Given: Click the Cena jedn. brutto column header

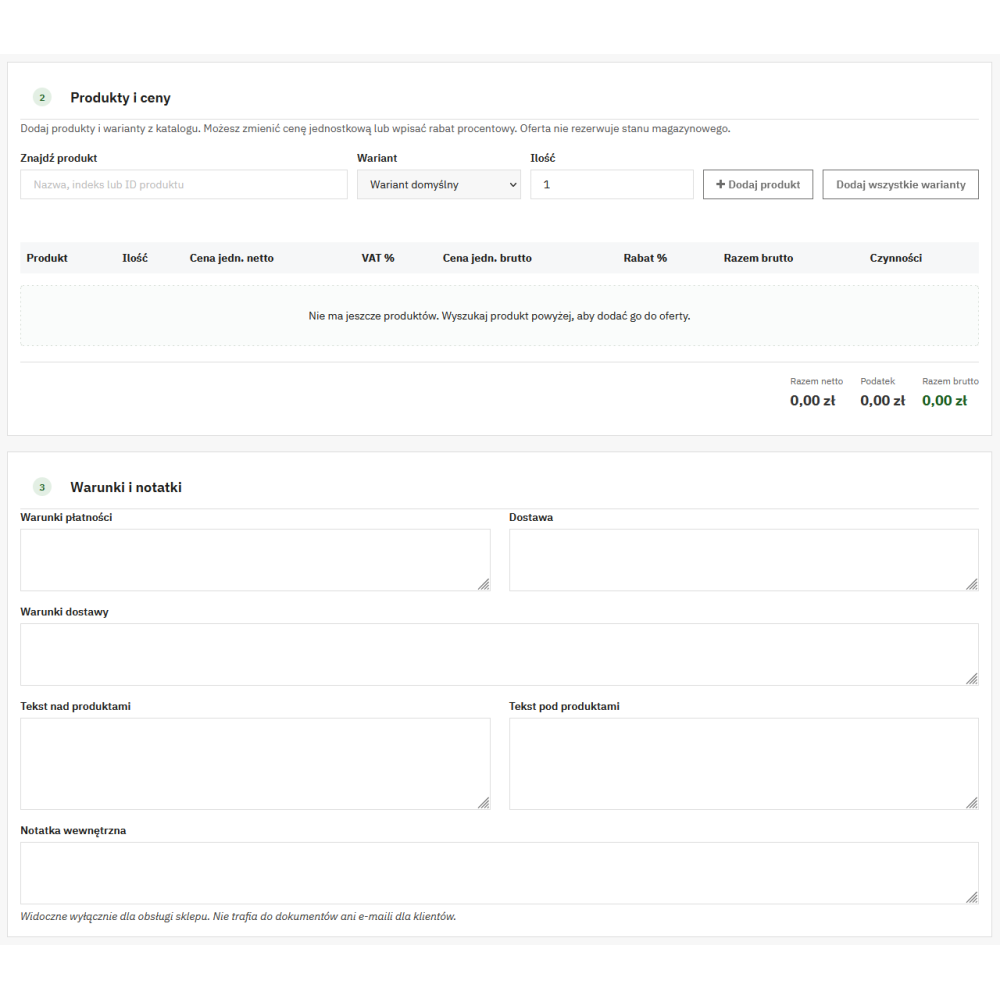Looking at the screenshot, I should (487, 258).
